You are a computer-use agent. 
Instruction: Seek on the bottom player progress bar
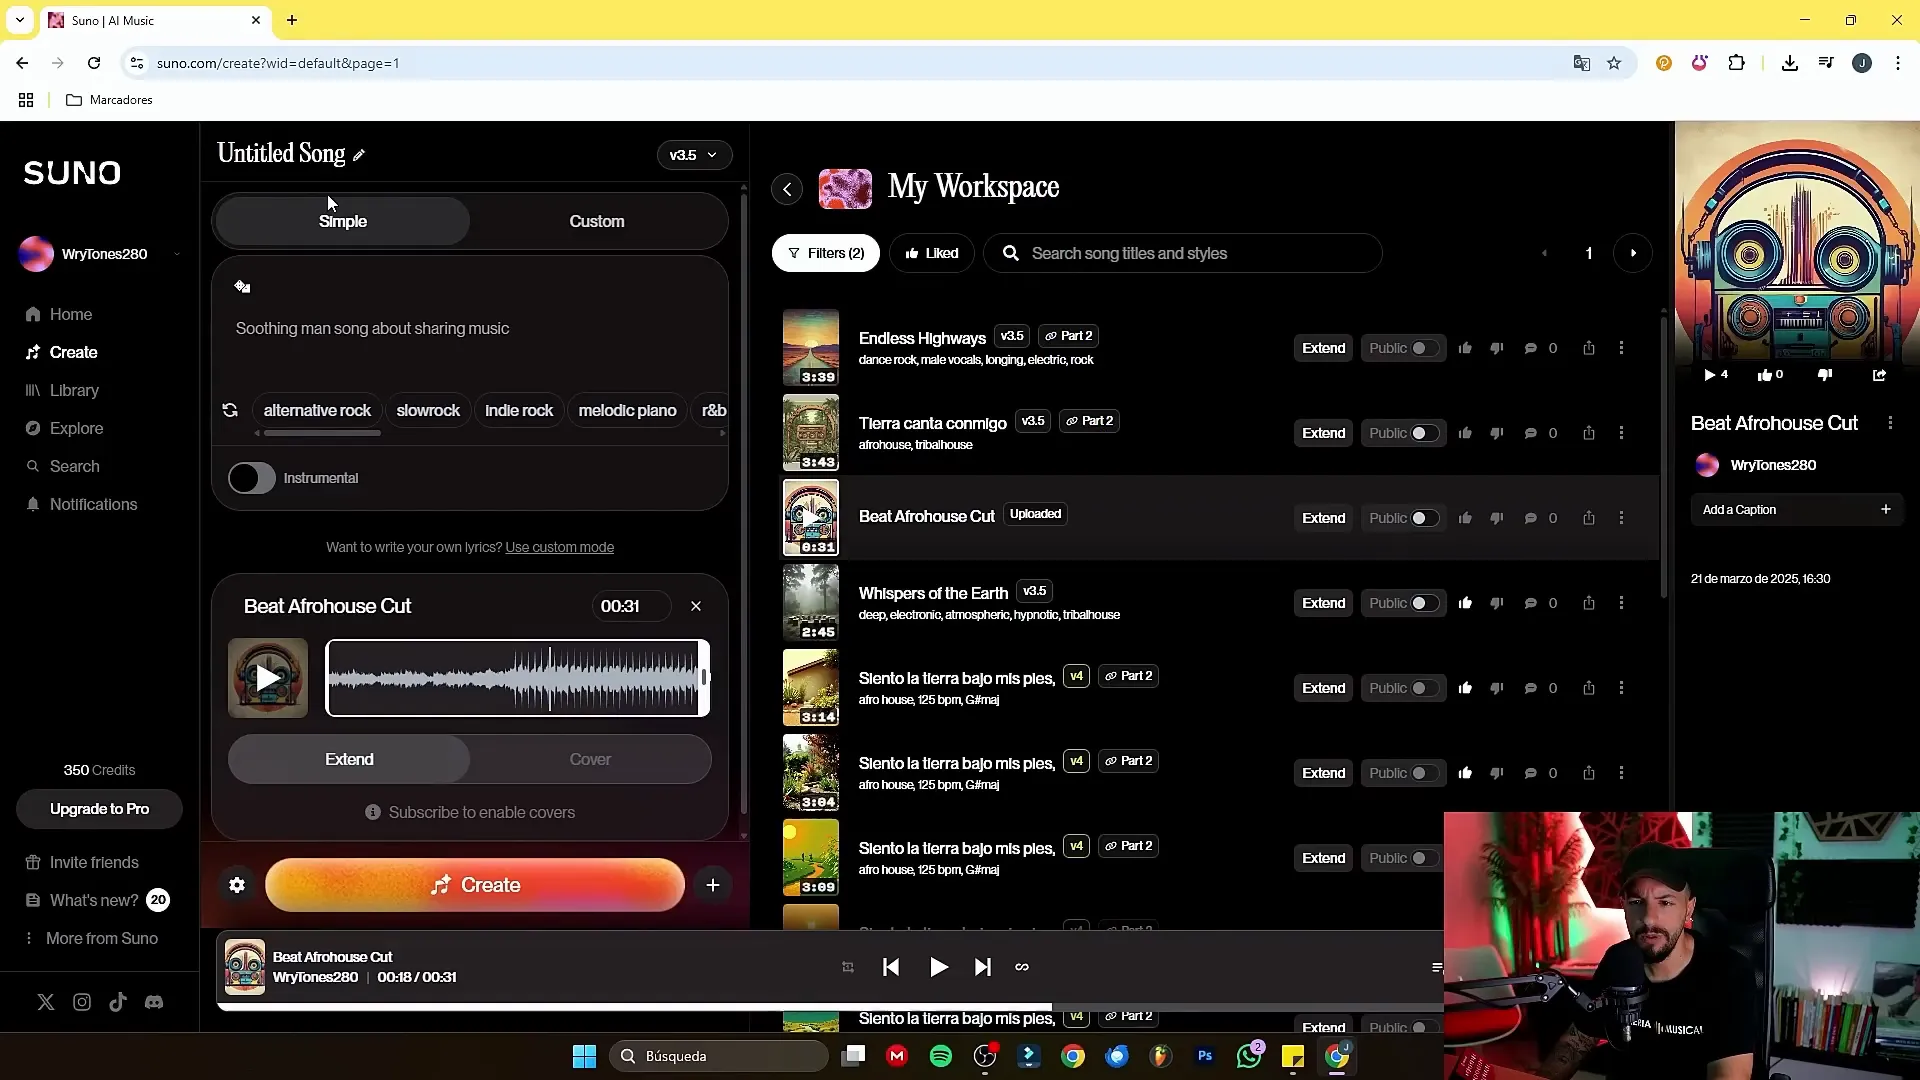click(830, 1007)
